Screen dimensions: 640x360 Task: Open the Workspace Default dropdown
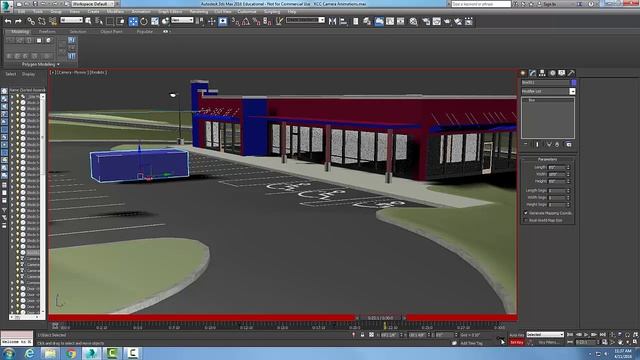pos(94,4)
